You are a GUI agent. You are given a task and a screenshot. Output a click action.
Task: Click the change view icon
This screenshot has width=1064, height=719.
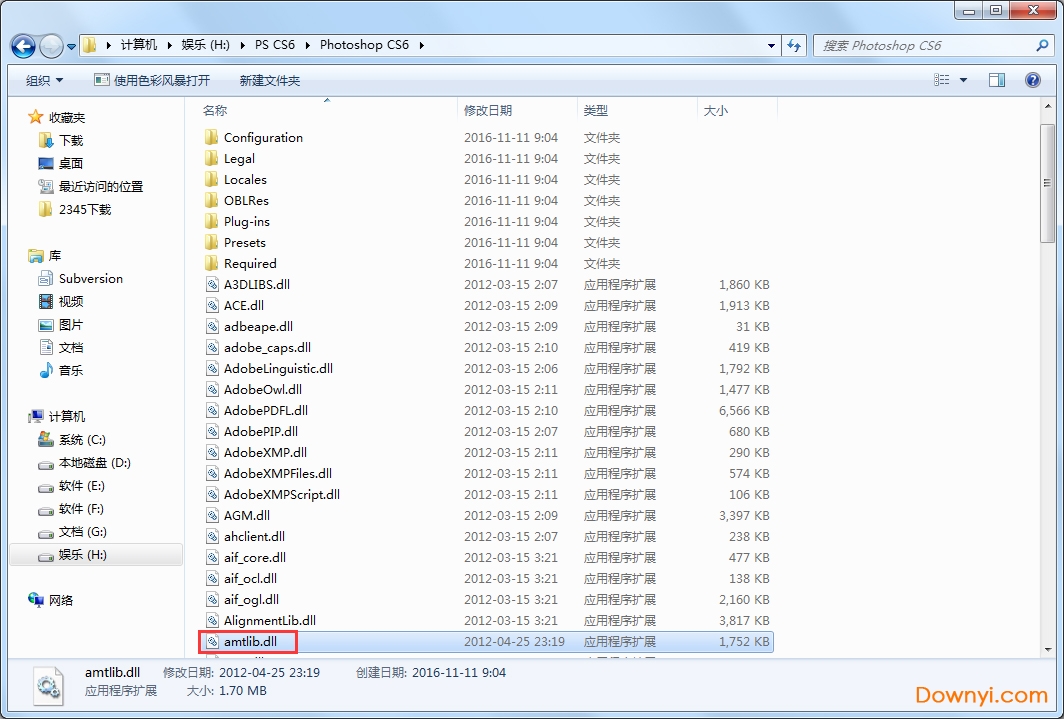click(942, 80)
